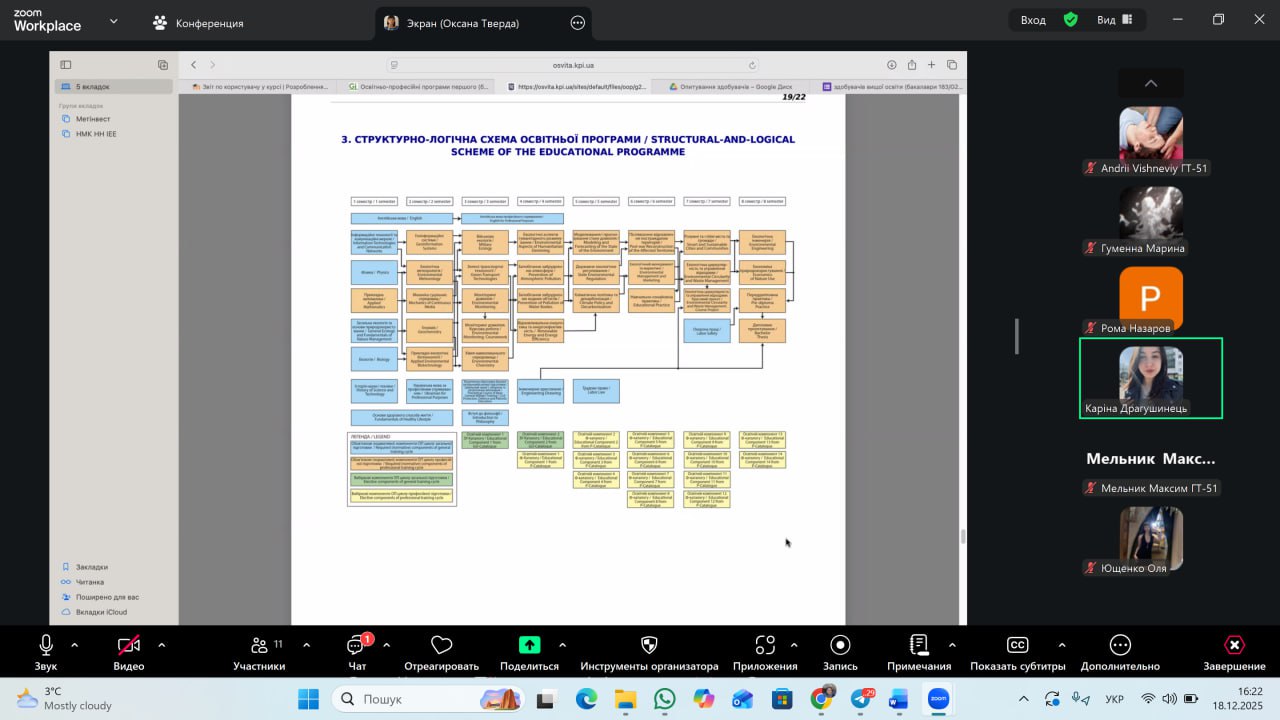The height and width of the screenshot is (720, 1280).
Task: Start recording with Запись button
Action: pyautogui.click(x=840, y=647)
